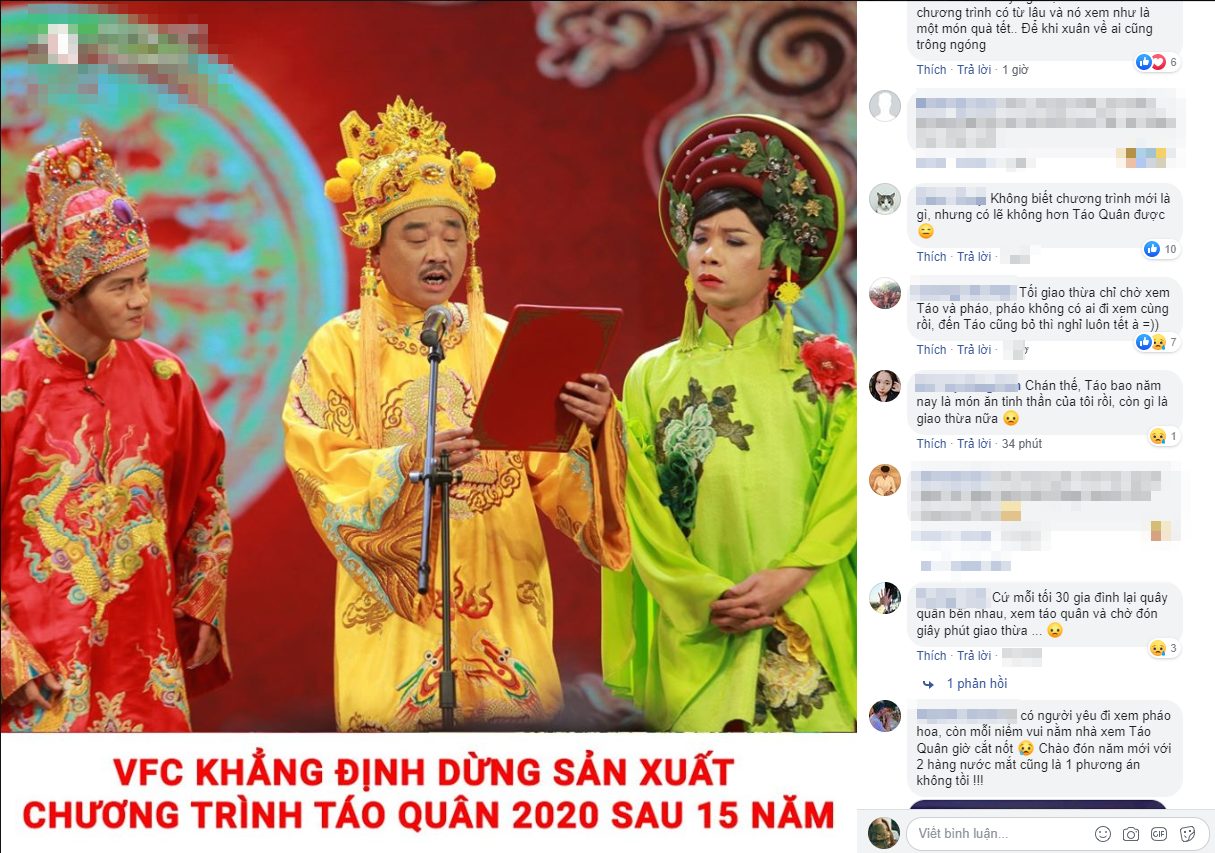Open the sticker picker in comment box
This screenshot has height=853, width=1215.
point(1187,834)
